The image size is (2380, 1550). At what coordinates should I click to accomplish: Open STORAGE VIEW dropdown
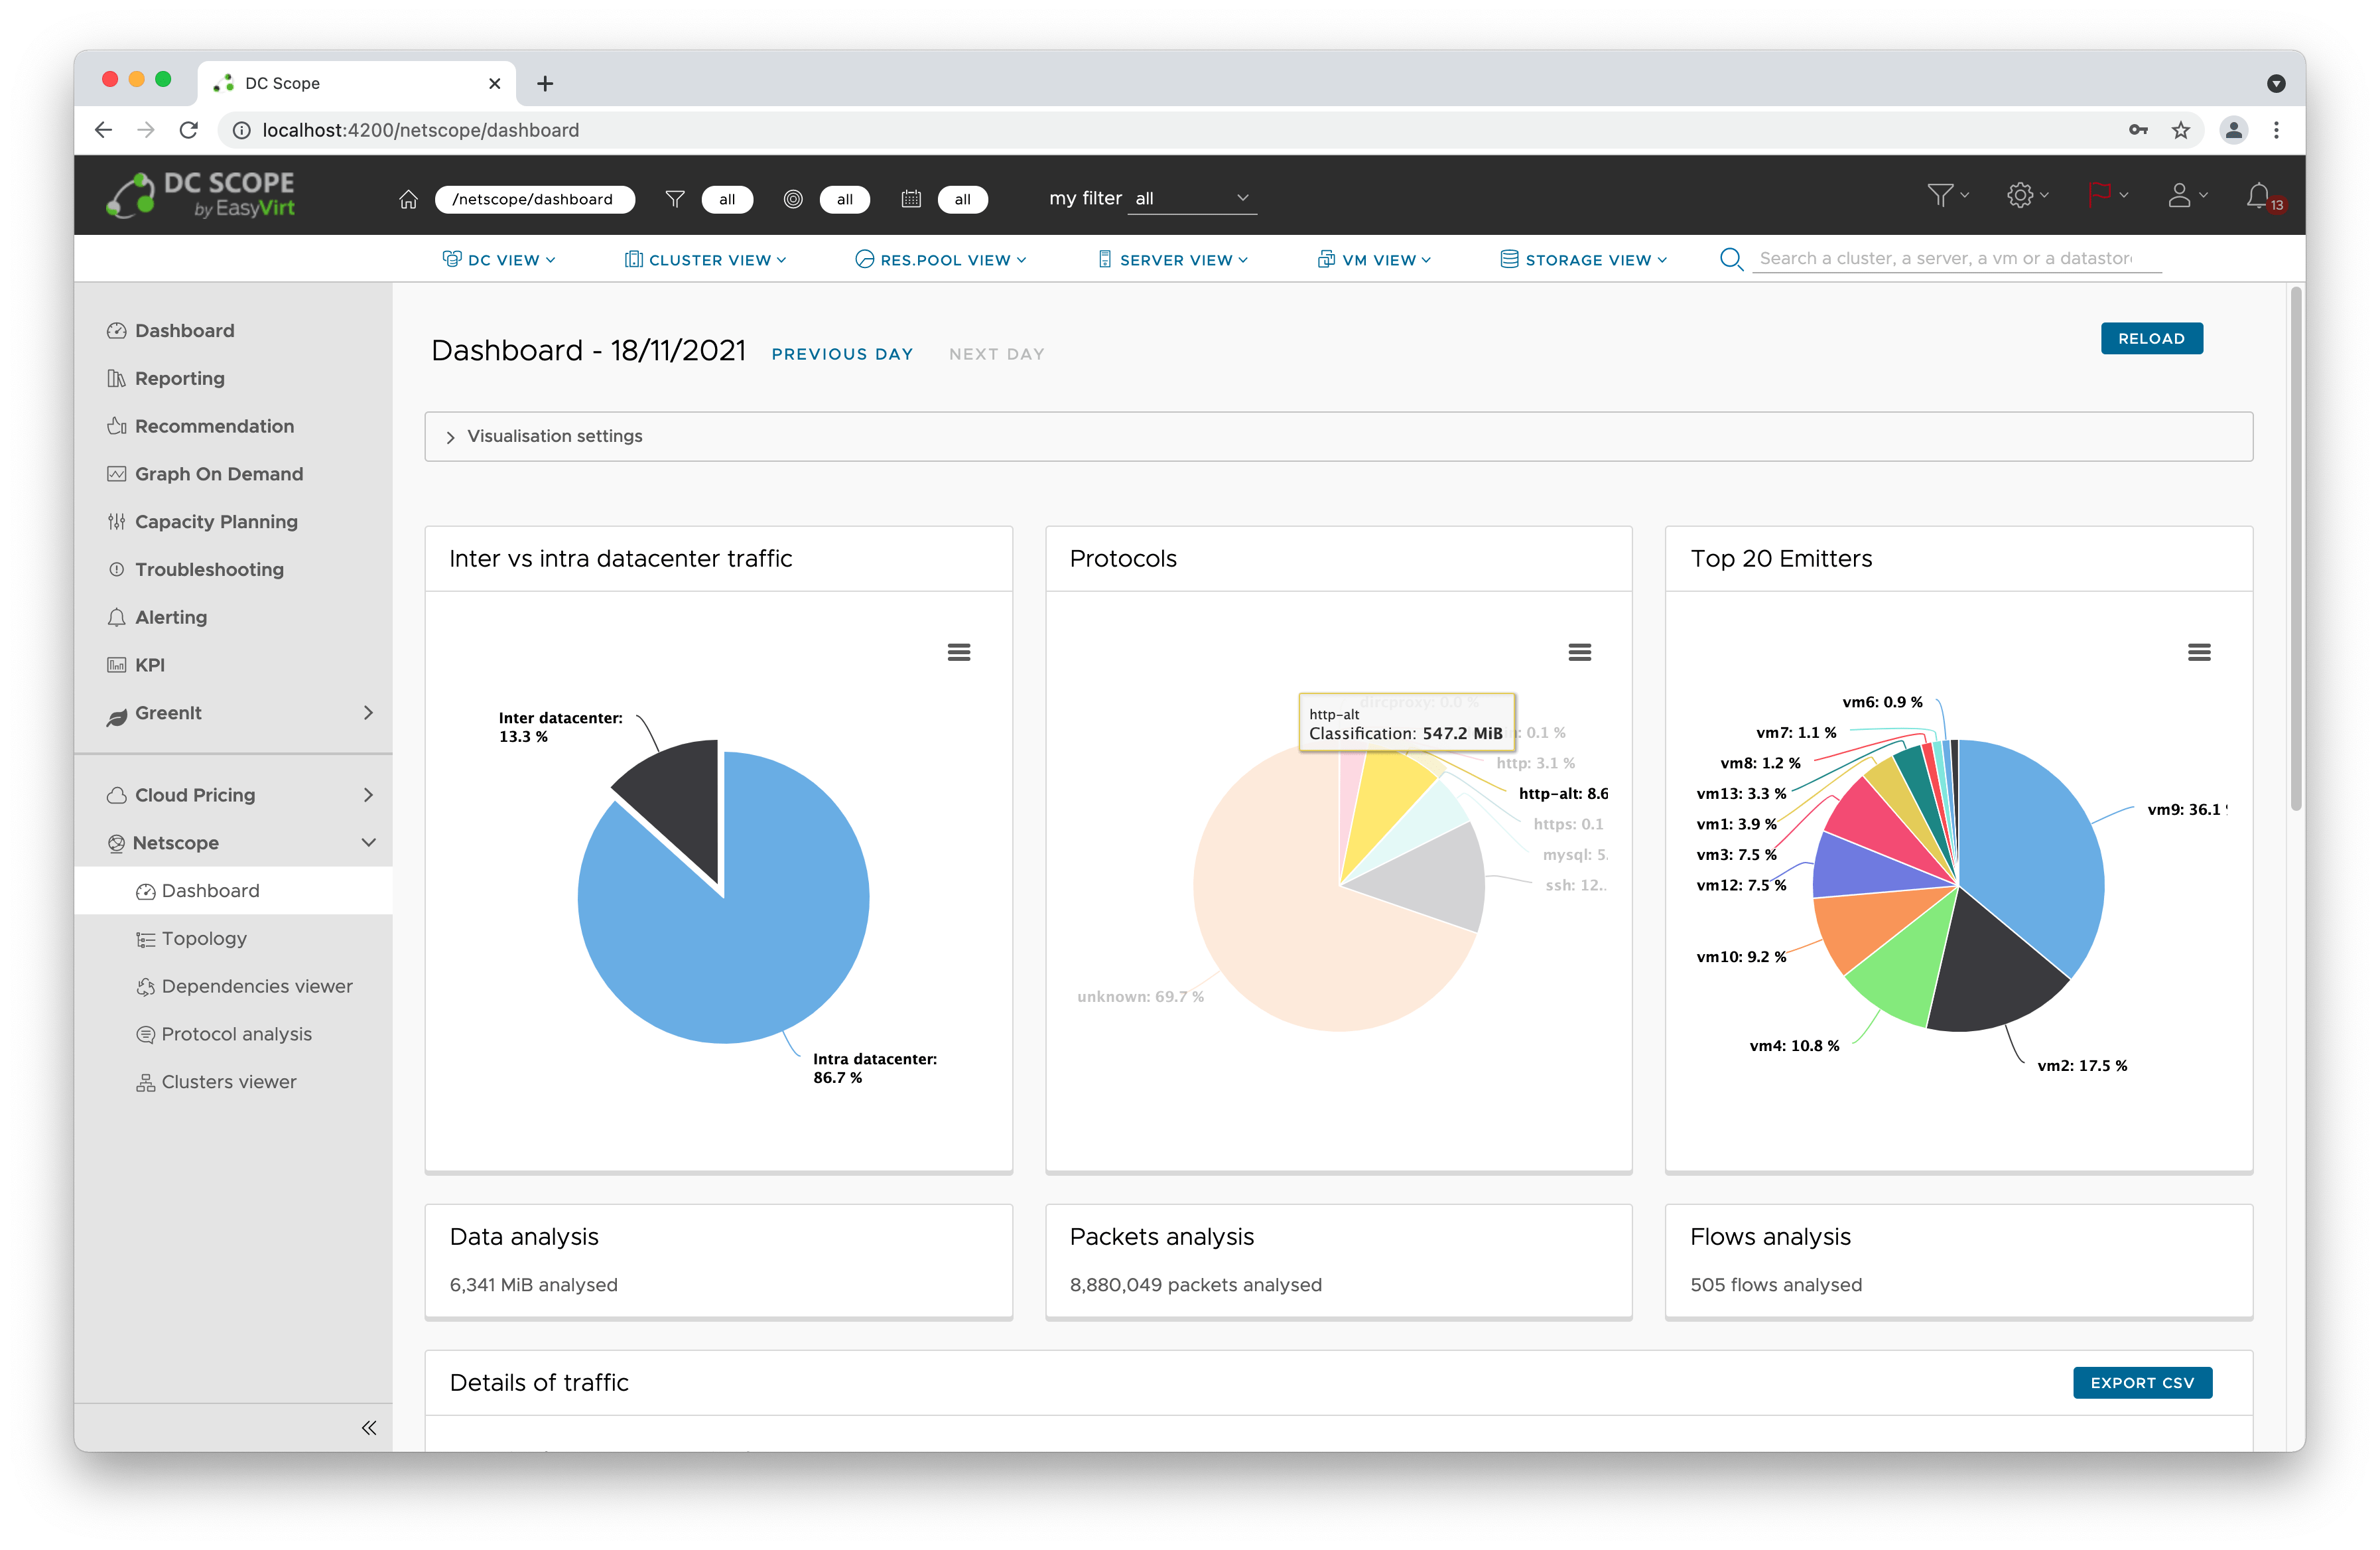1584,260
